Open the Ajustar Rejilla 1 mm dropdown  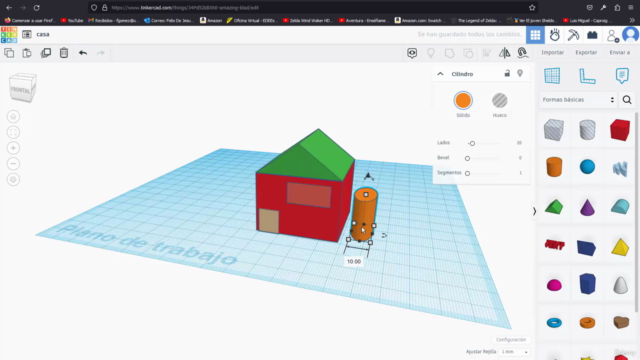click(x=514, y=352)
